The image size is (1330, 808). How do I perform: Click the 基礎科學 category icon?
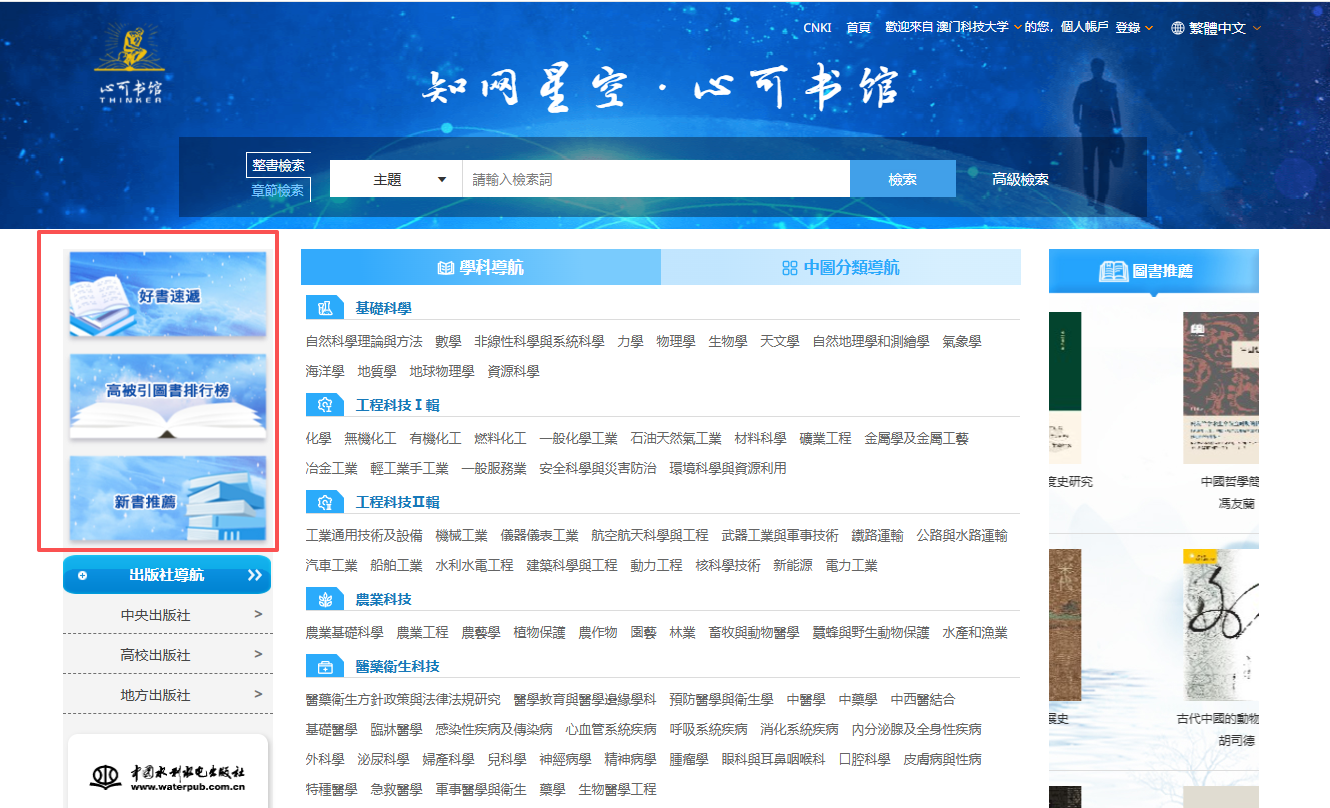[x=324, y=308]
